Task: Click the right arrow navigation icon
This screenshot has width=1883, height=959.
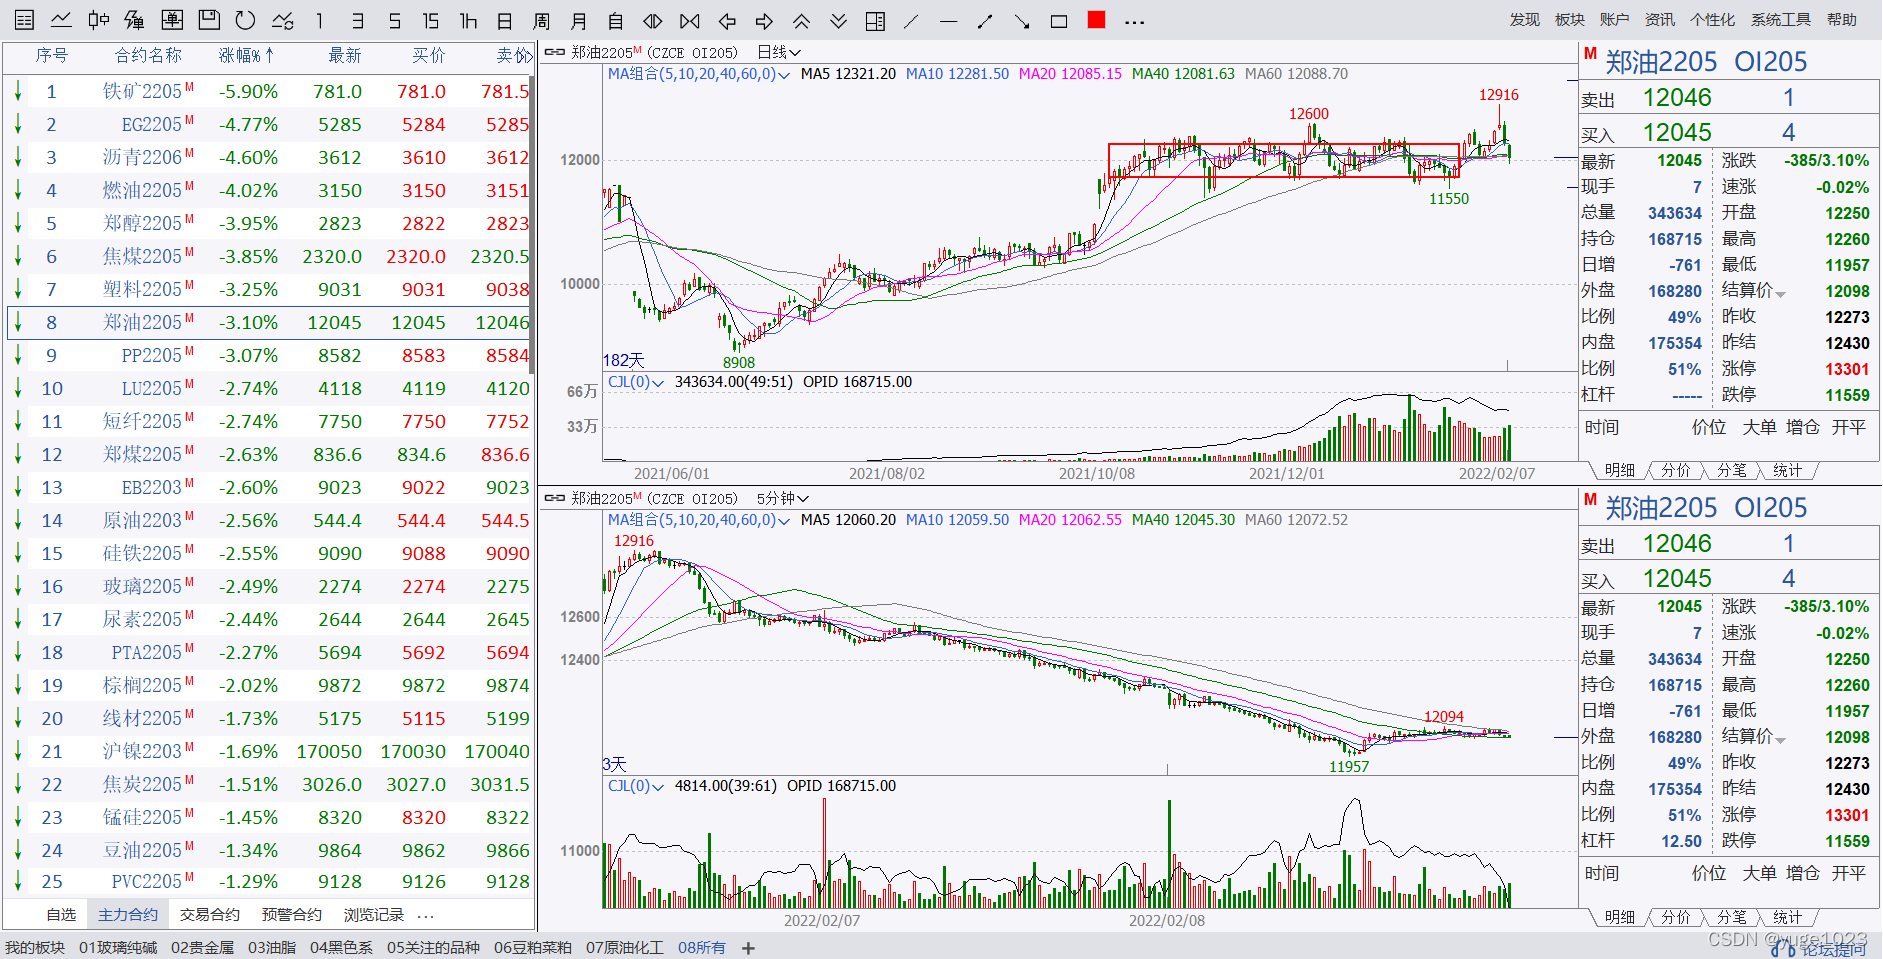Action: (764, 20)
